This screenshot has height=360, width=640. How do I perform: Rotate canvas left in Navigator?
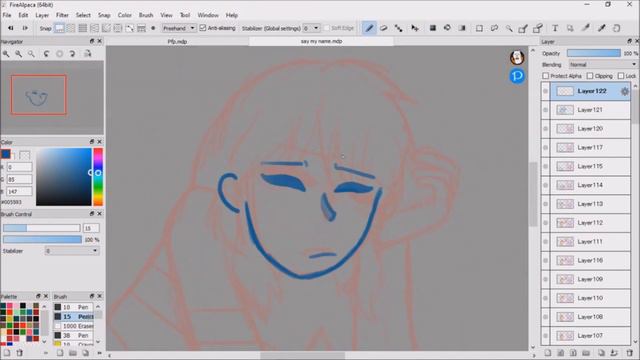coord(46,54)
